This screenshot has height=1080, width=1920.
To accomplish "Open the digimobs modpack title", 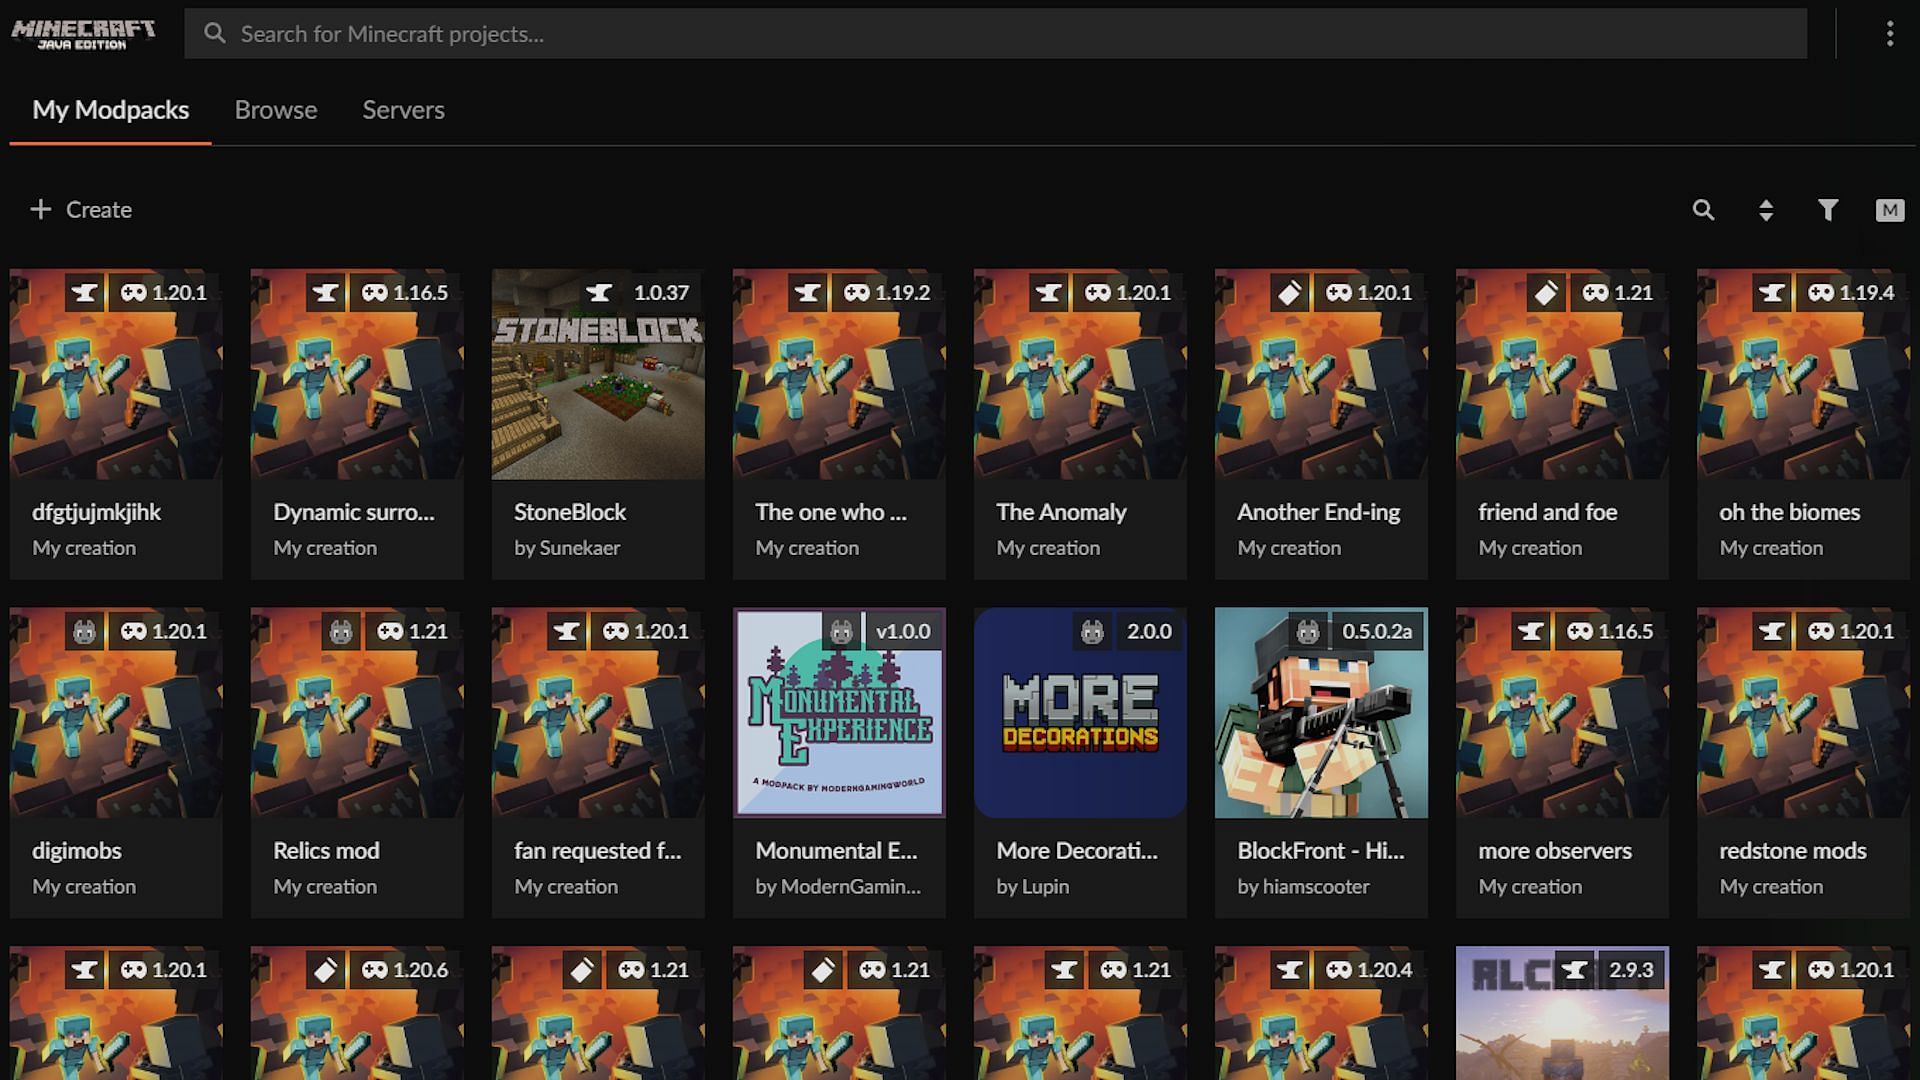I will [x=77, y=851].
